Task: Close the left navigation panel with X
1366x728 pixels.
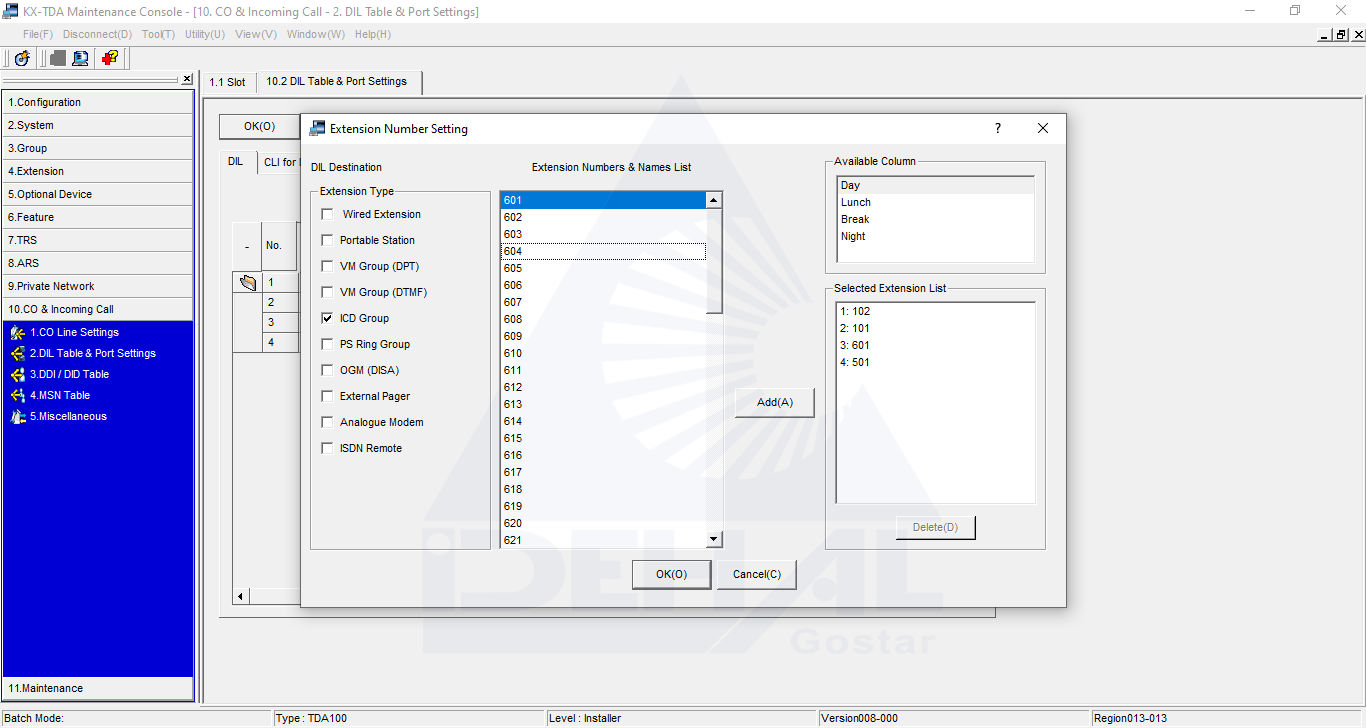Action: (187, 79)
